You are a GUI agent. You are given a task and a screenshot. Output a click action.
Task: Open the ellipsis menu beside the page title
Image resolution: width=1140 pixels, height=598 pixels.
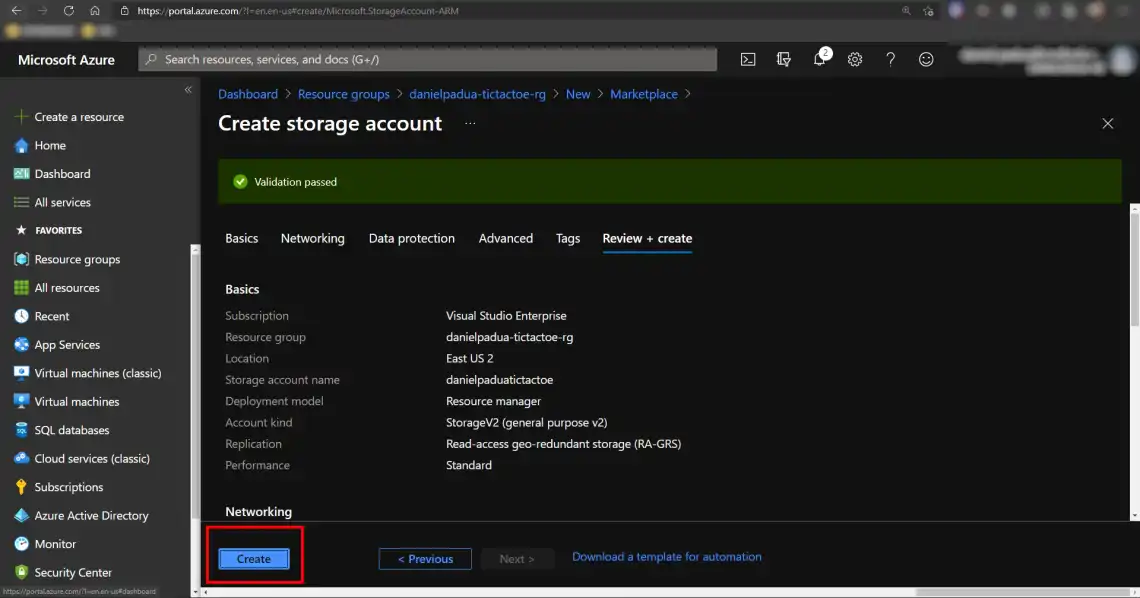coord(470,123)
